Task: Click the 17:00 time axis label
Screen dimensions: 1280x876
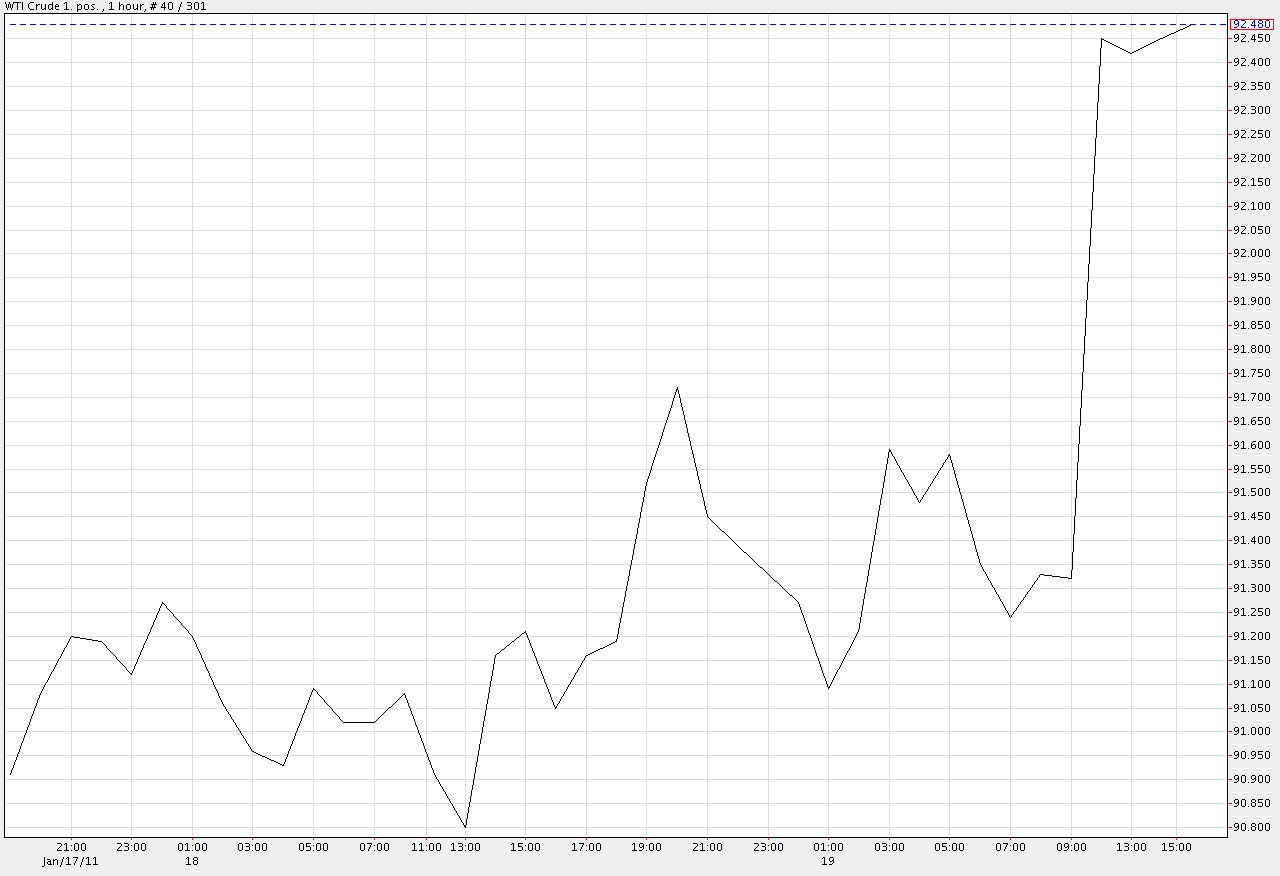Action: [586, 847]
